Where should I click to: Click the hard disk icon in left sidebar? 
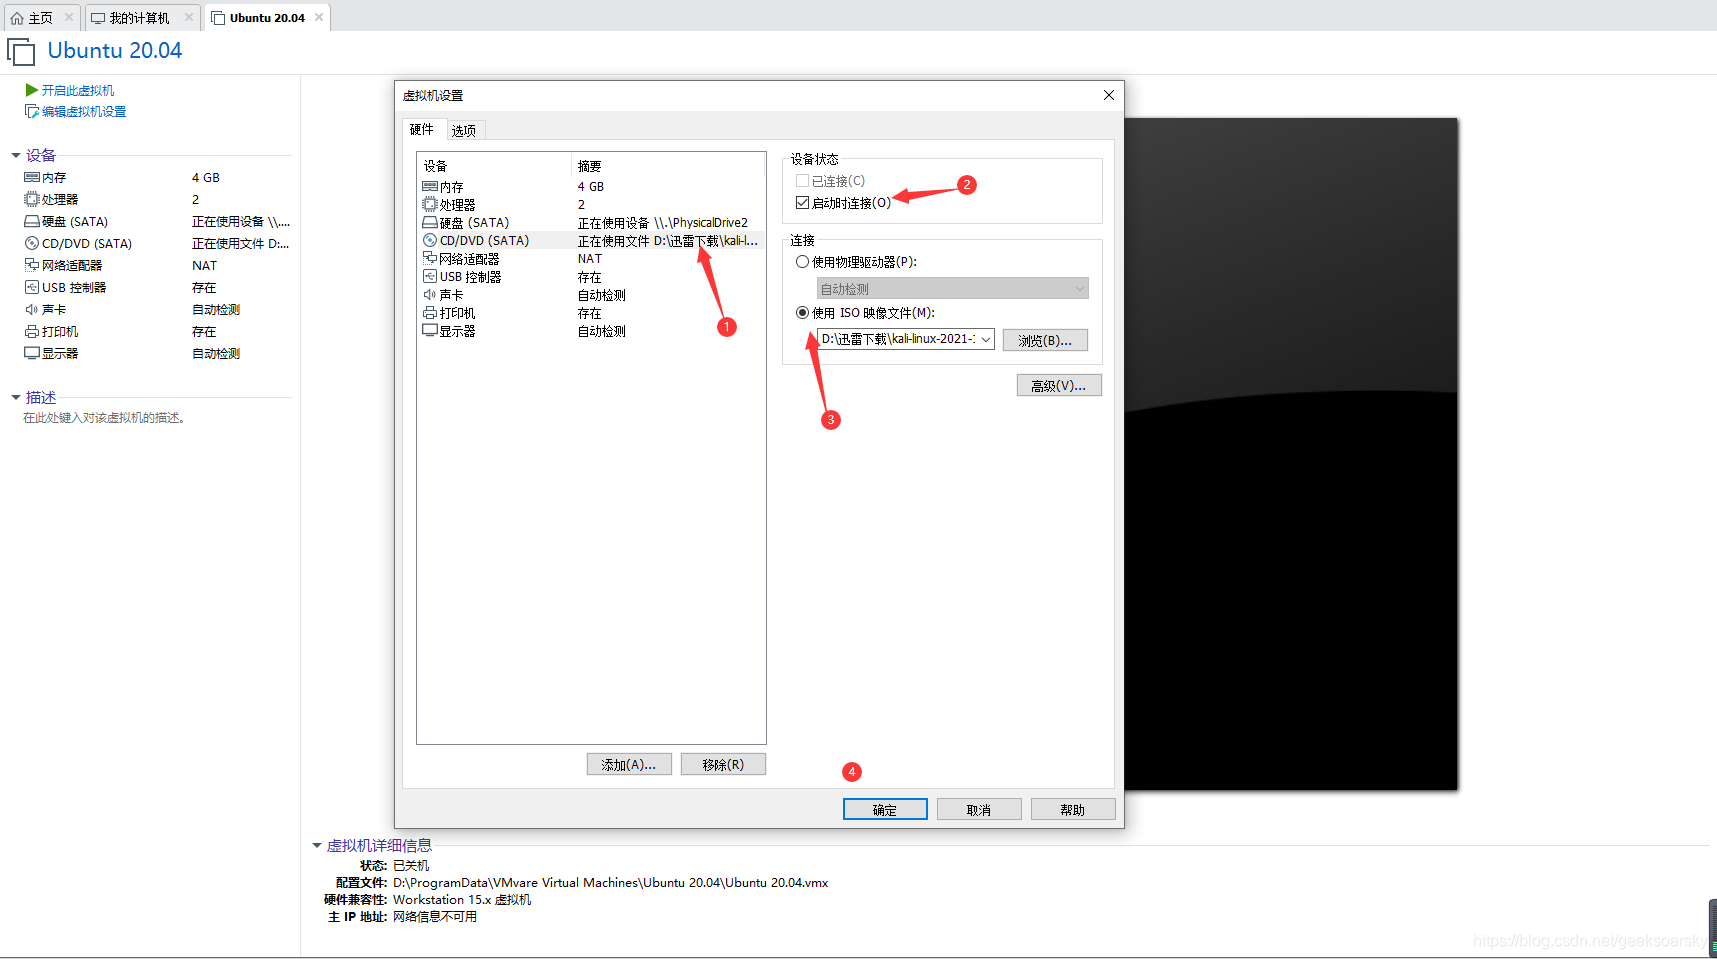[32, 221]
